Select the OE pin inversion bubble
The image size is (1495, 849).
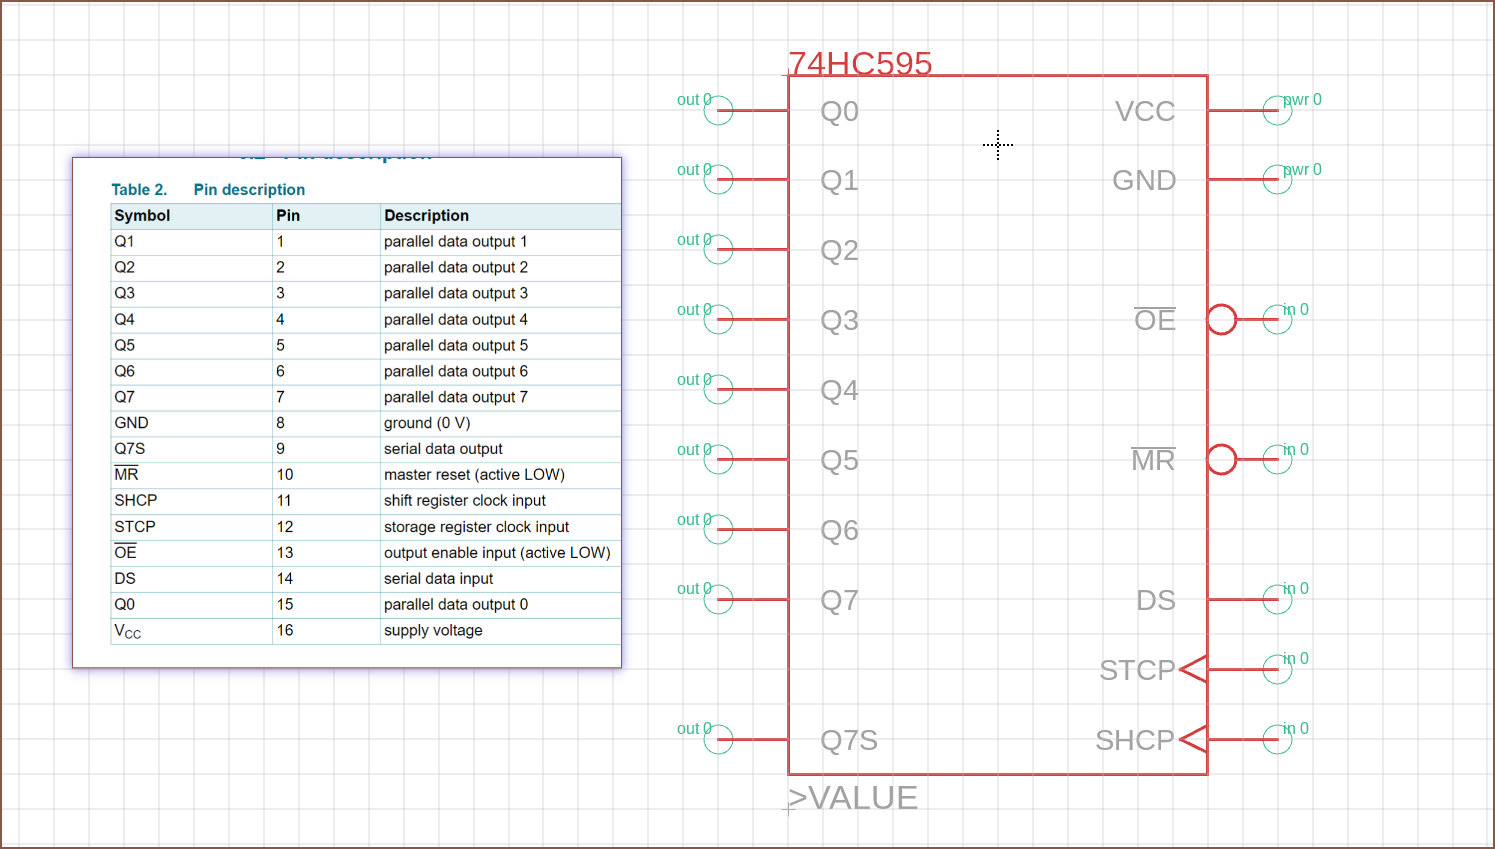[1222, 320]
